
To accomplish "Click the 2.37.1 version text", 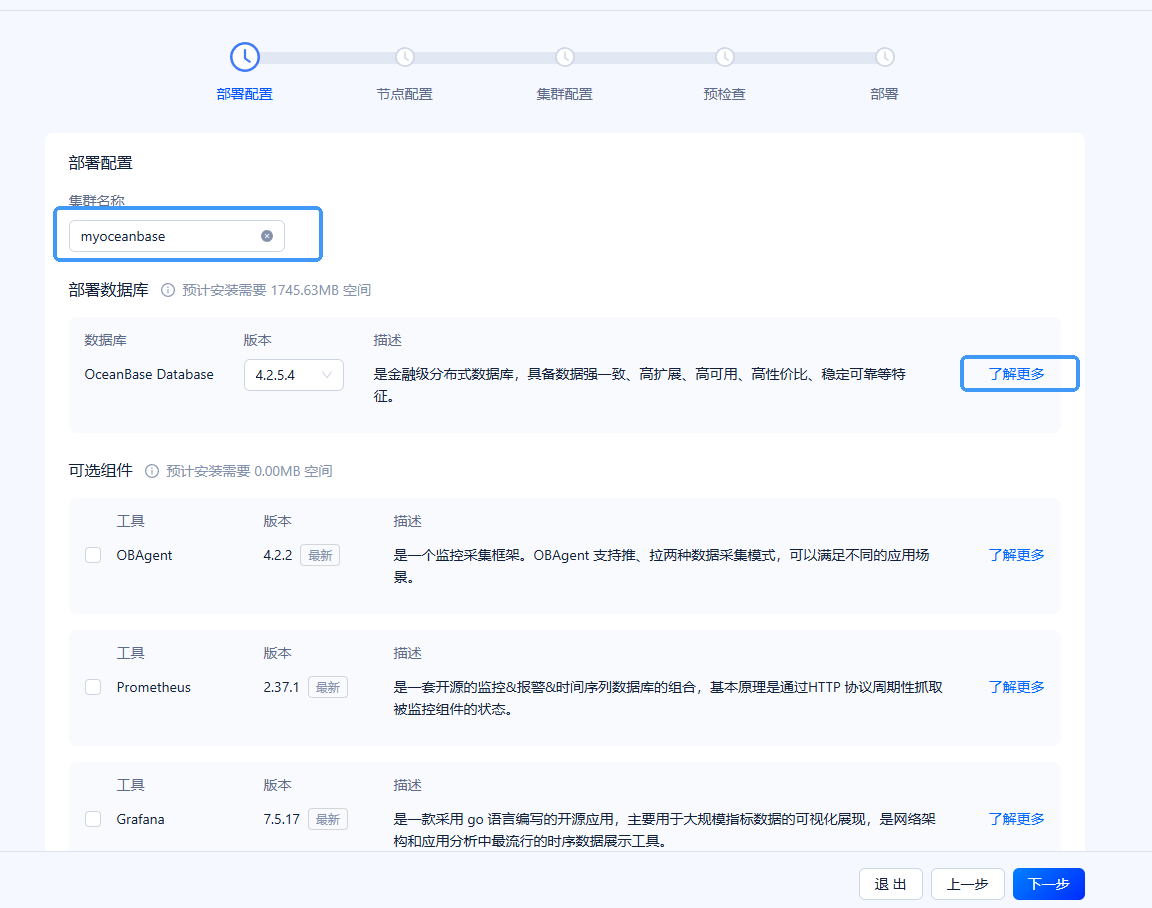I will 281,687.
